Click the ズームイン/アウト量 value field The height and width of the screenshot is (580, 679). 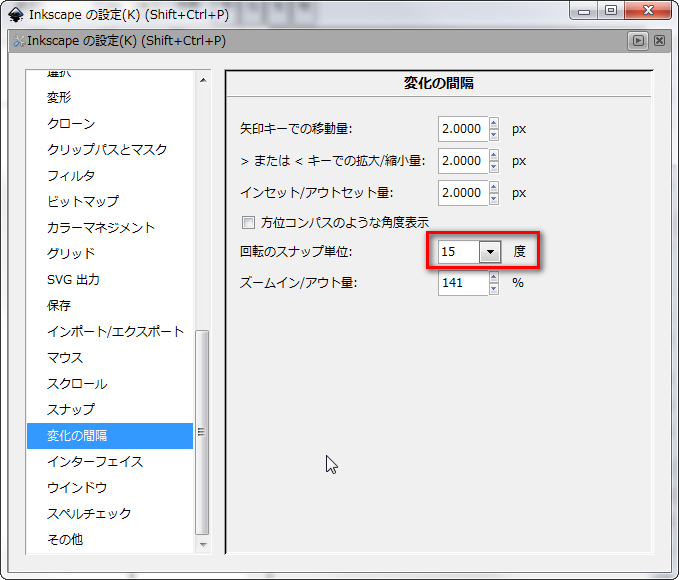pos(463,283)
